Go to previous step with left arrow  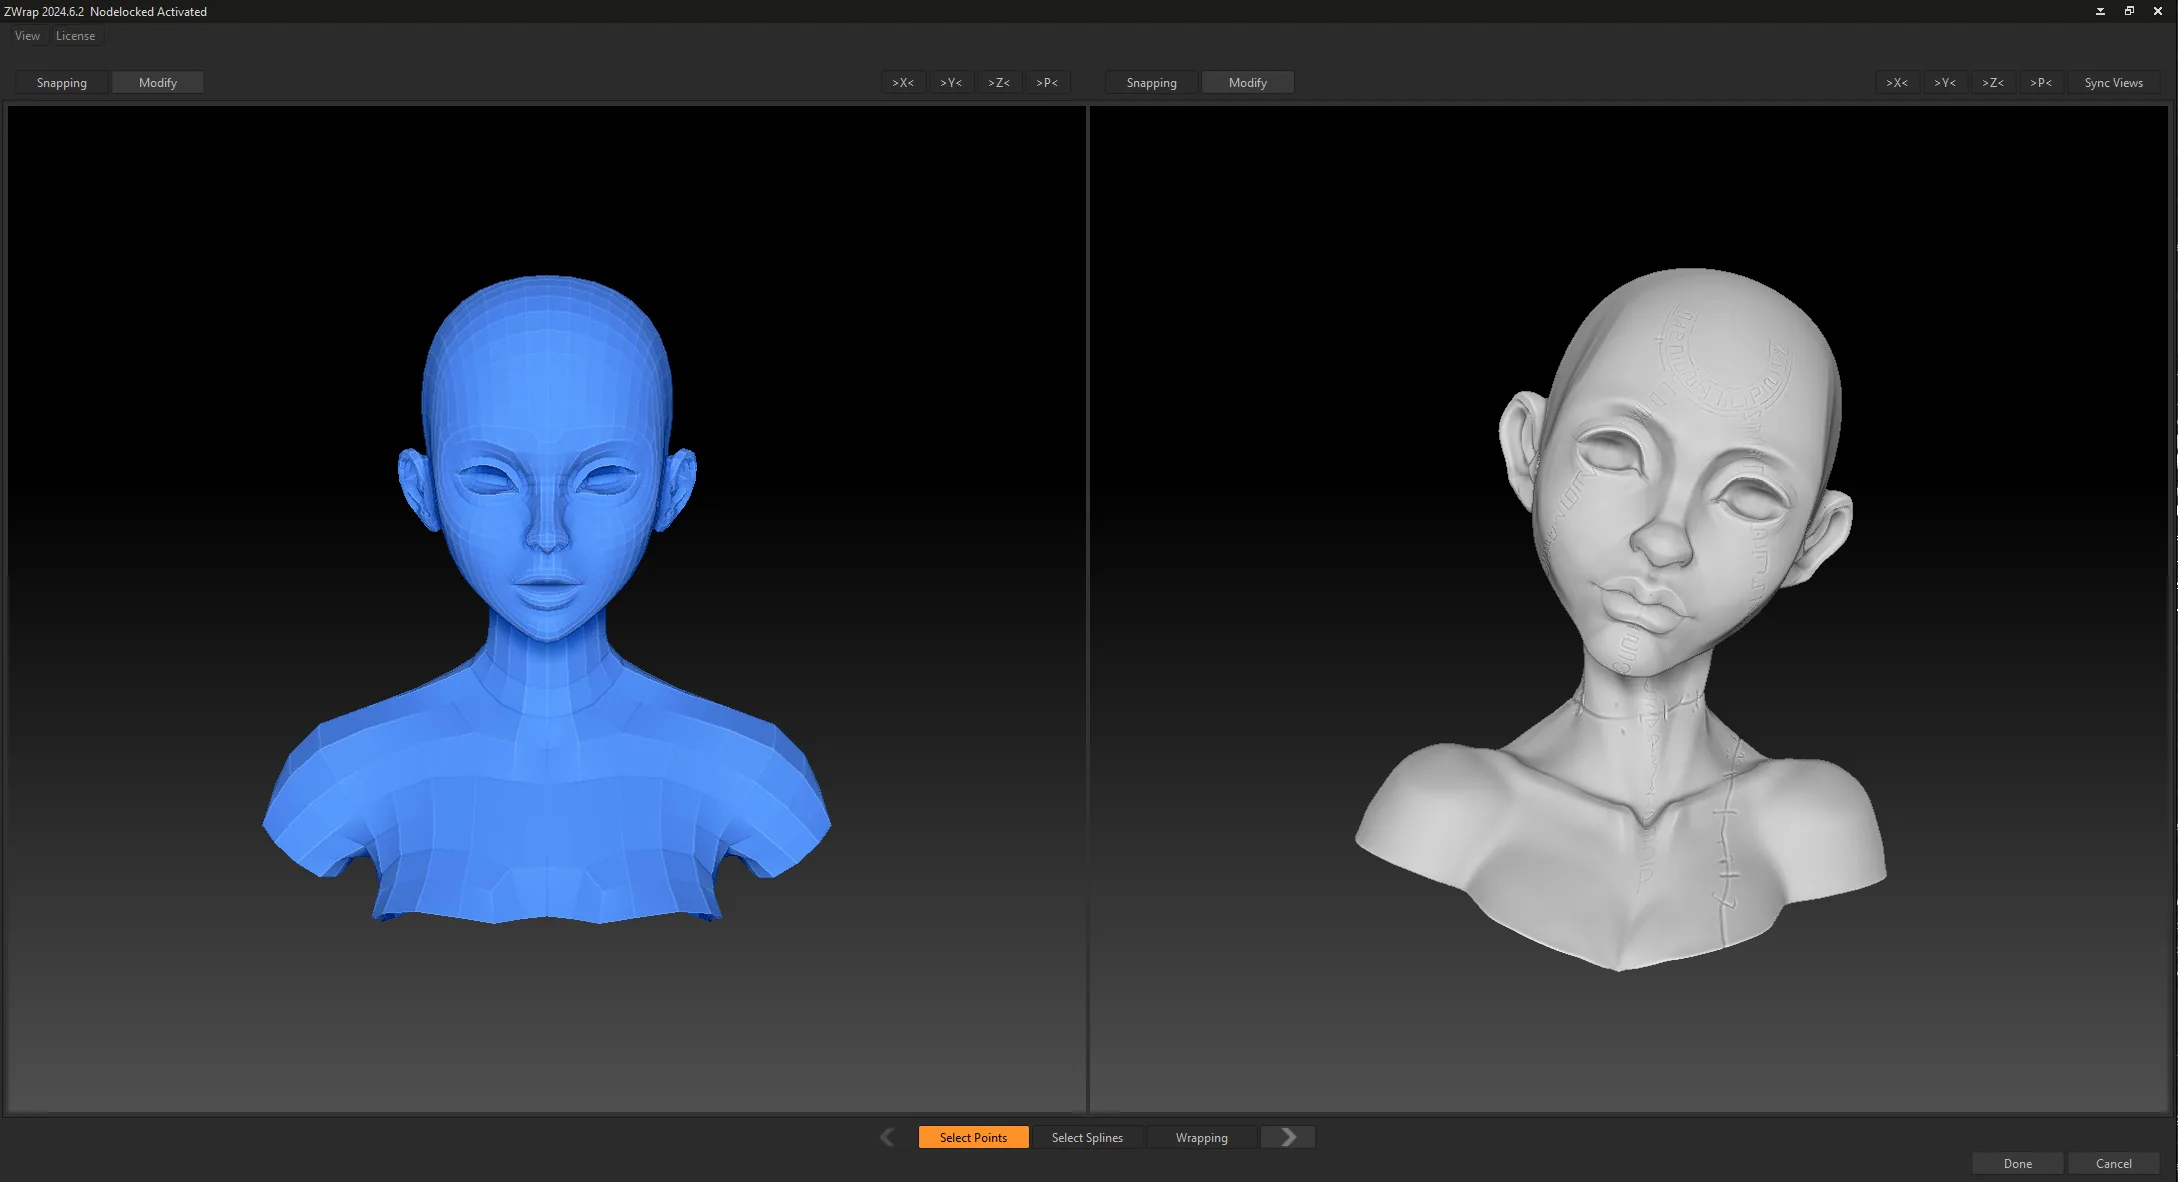pyautogui.click(x=887, y=1137)
